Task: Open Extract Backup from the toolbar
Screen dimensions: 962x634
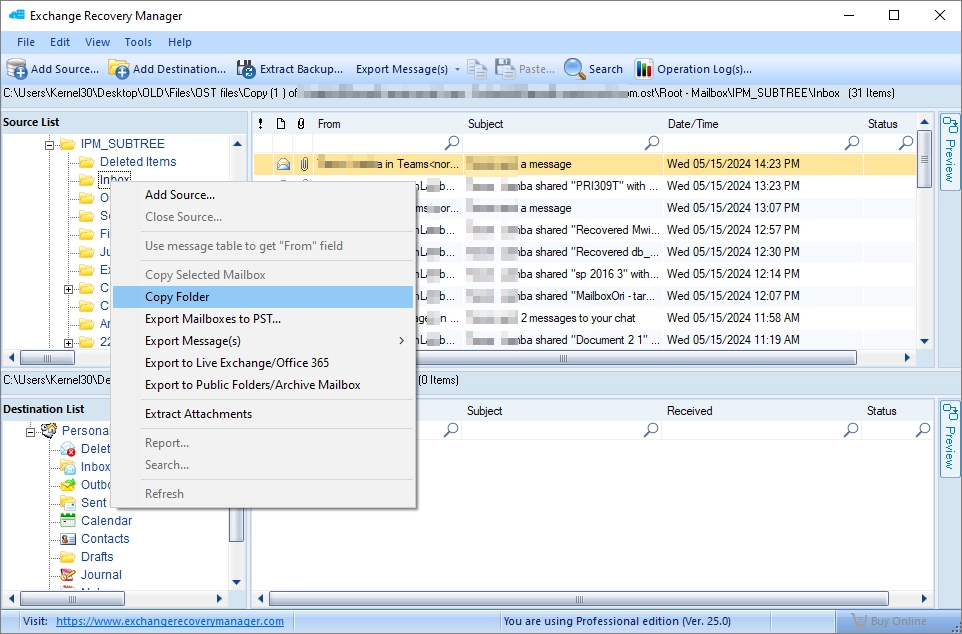Action: (246, 69)
